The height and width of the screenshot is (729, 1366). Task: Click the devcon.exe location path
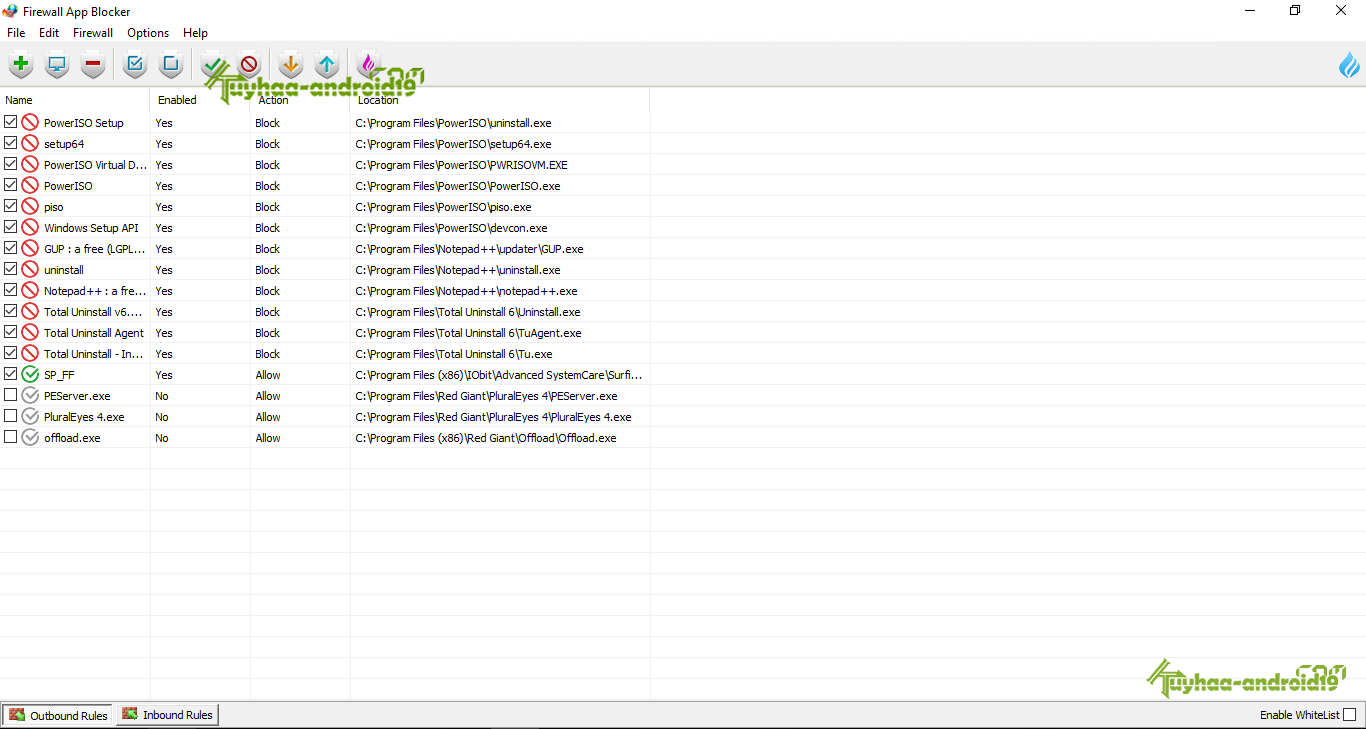452,228
